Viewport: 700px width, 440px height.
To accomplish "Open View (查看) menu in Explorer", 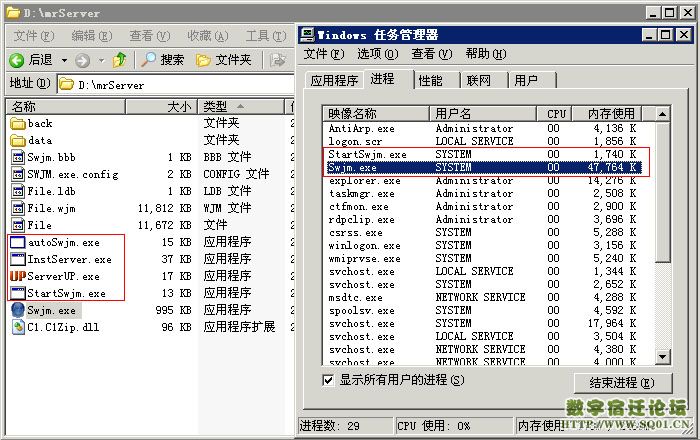I will click(x=150, y=36).
